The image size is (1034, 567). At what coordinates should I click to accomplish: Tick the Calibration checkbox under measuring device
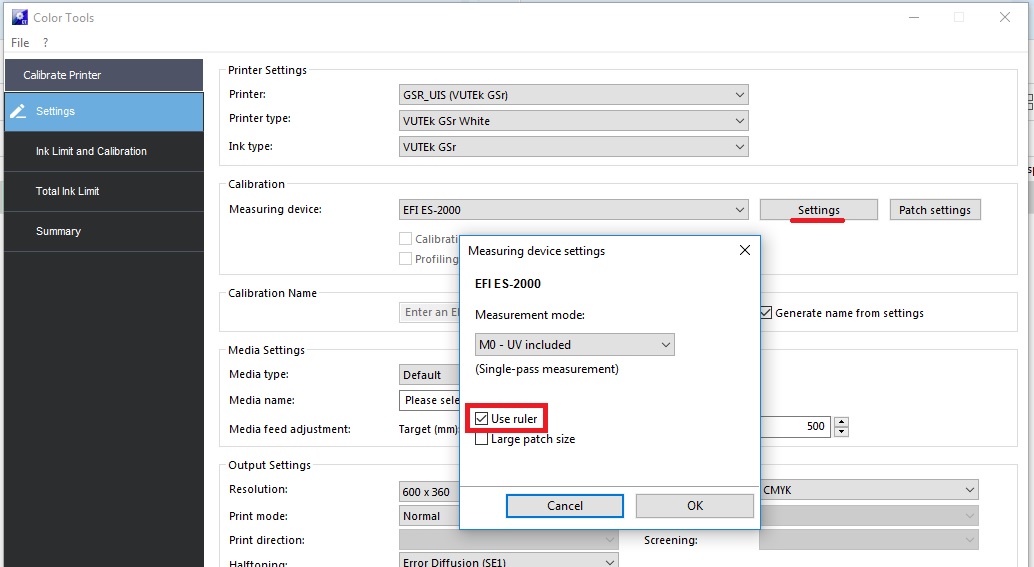[x=406, y=239]
